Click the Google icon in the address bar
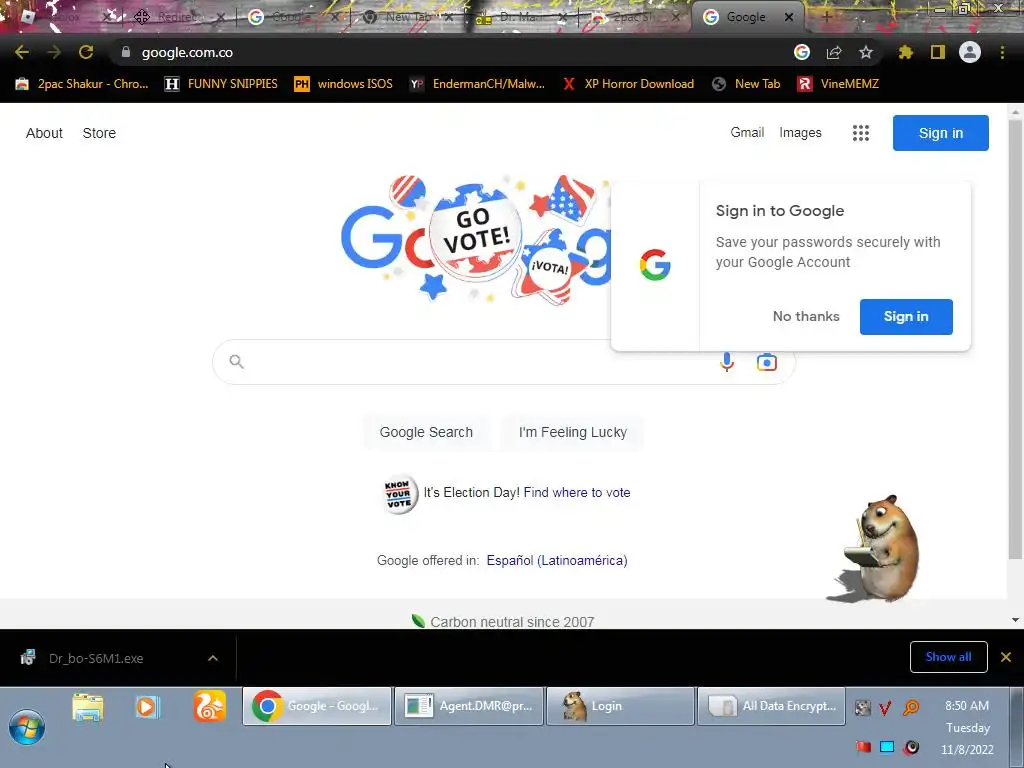1024x768 pixels. (802, 52)
